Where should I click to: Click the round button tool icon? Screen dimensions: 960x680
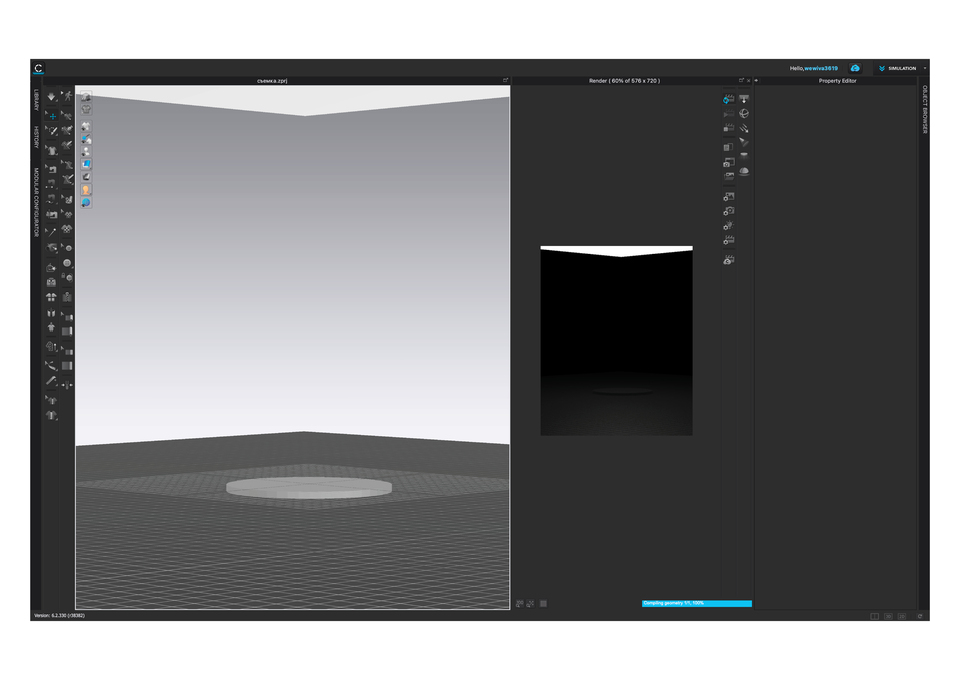tap(67, 263)
